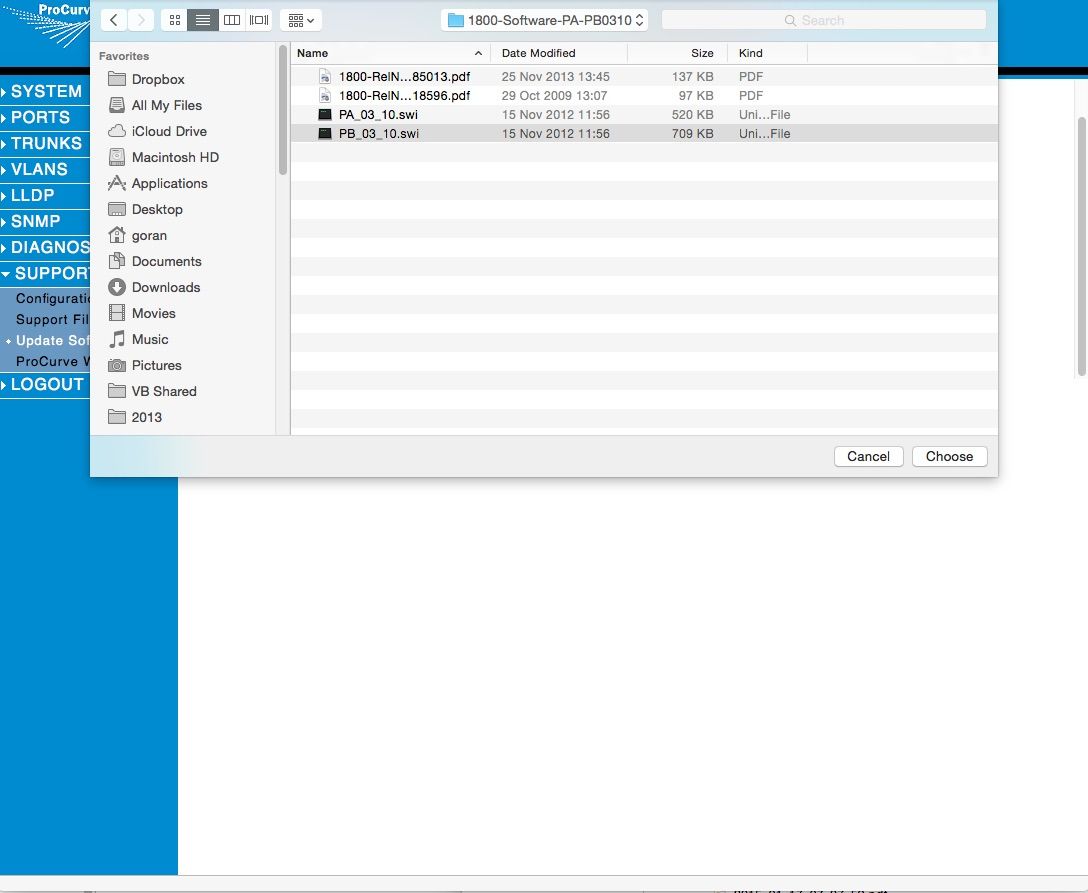Switch to icon view

(x=175, y=20)
